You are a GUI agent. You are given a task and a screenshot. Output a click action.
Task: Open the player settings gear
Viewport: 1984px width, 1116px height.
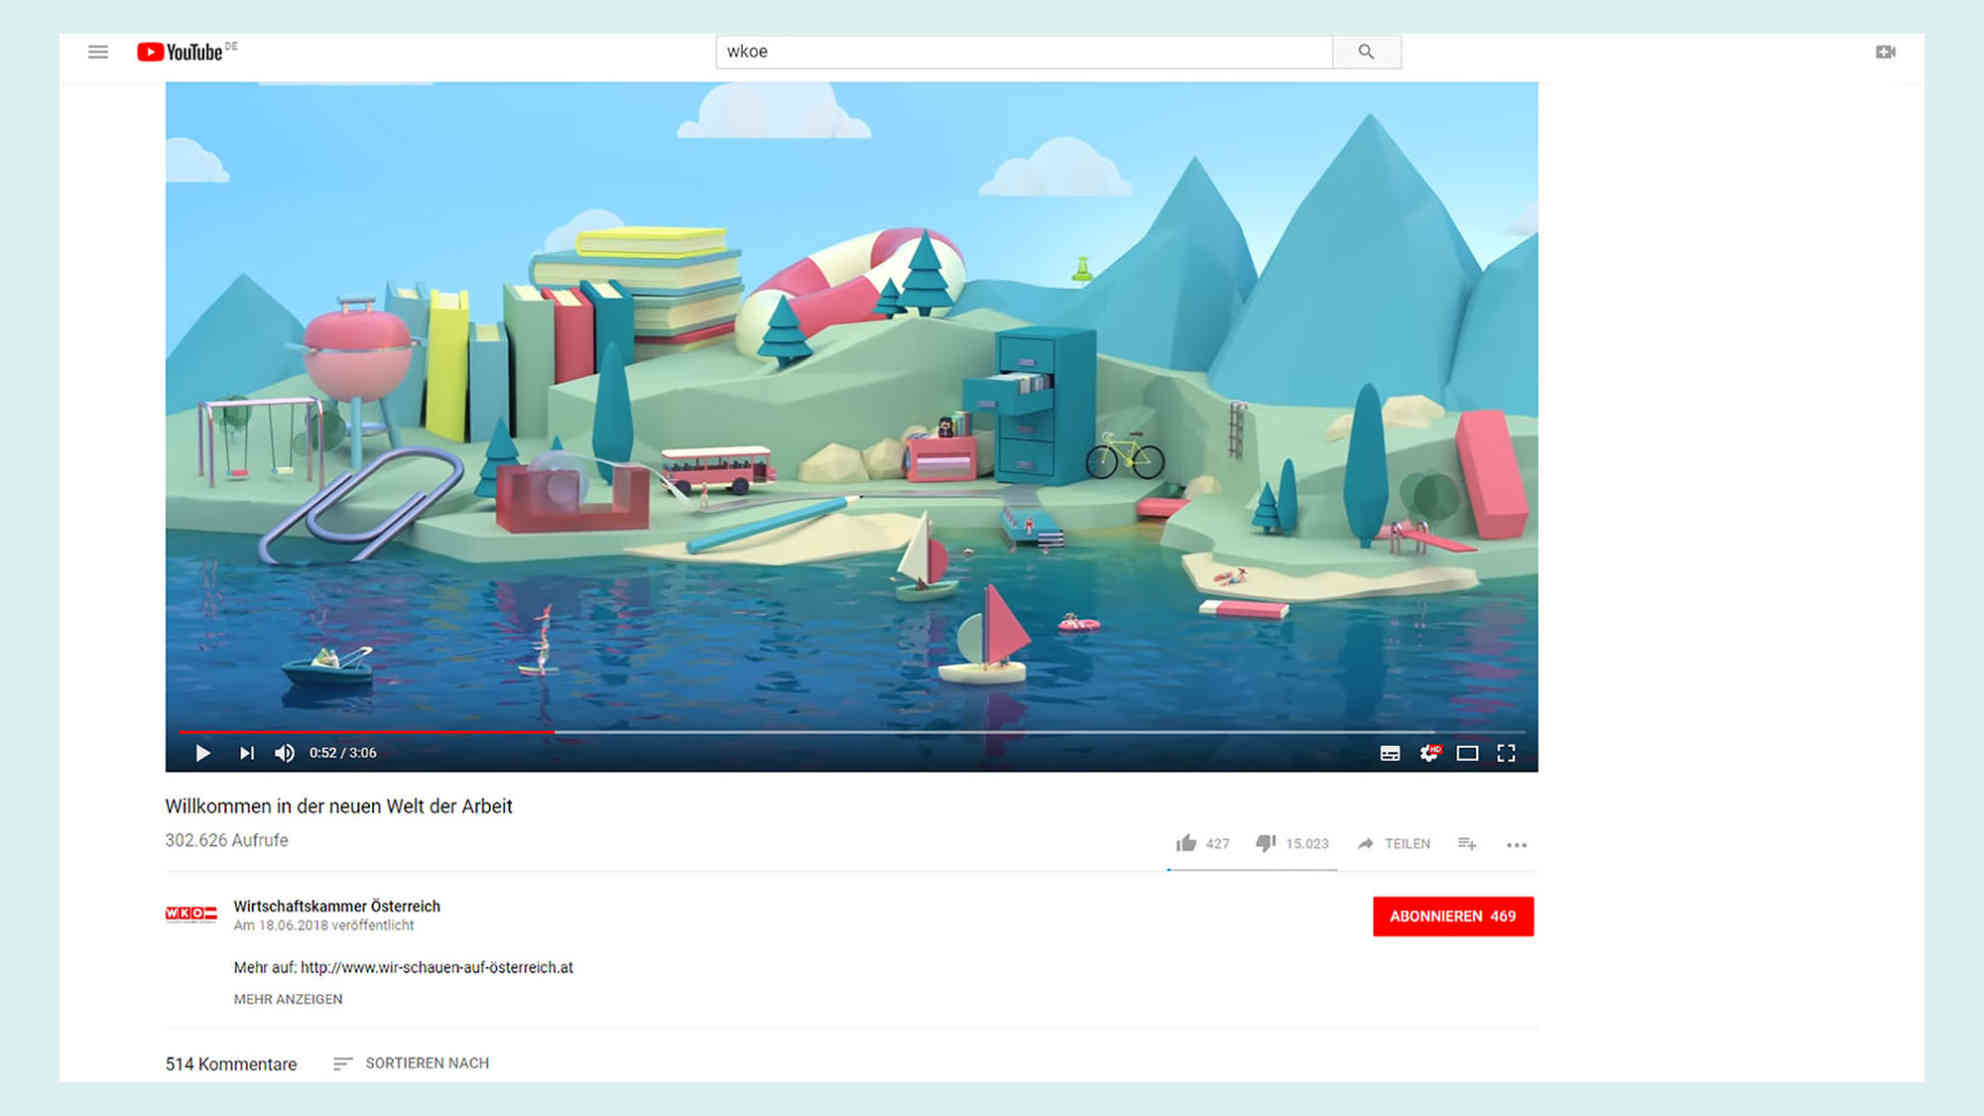[1429, 753]
